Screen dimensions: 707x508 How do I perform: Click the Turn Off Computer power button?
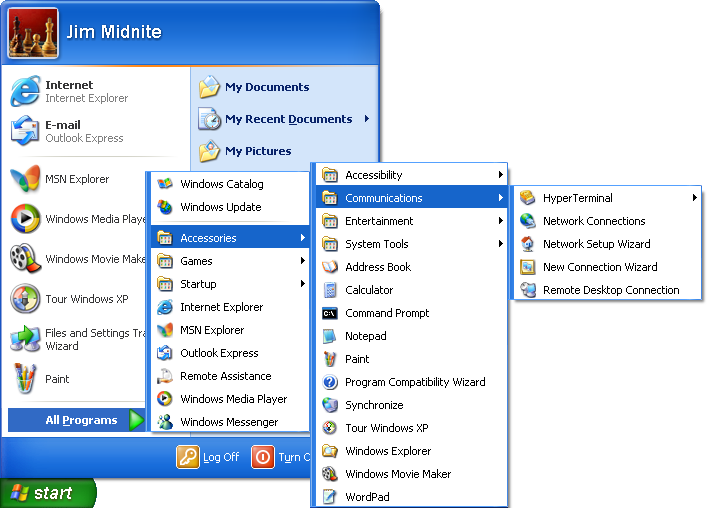[x=262, y=458]
